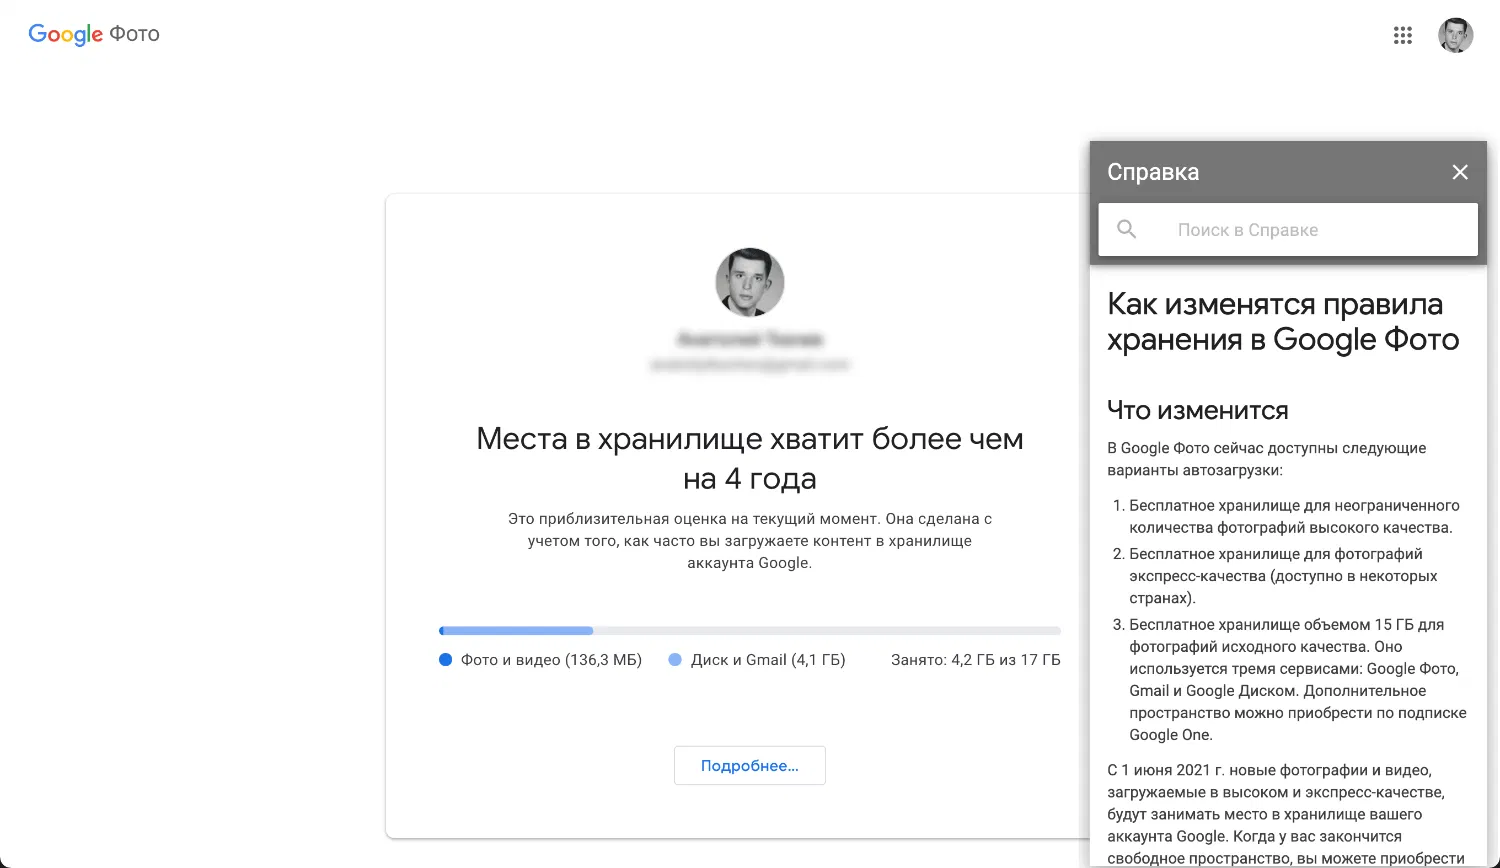1500x868 pixels.
Task: Open the account avatar in the header
Action: (1456, 35)
